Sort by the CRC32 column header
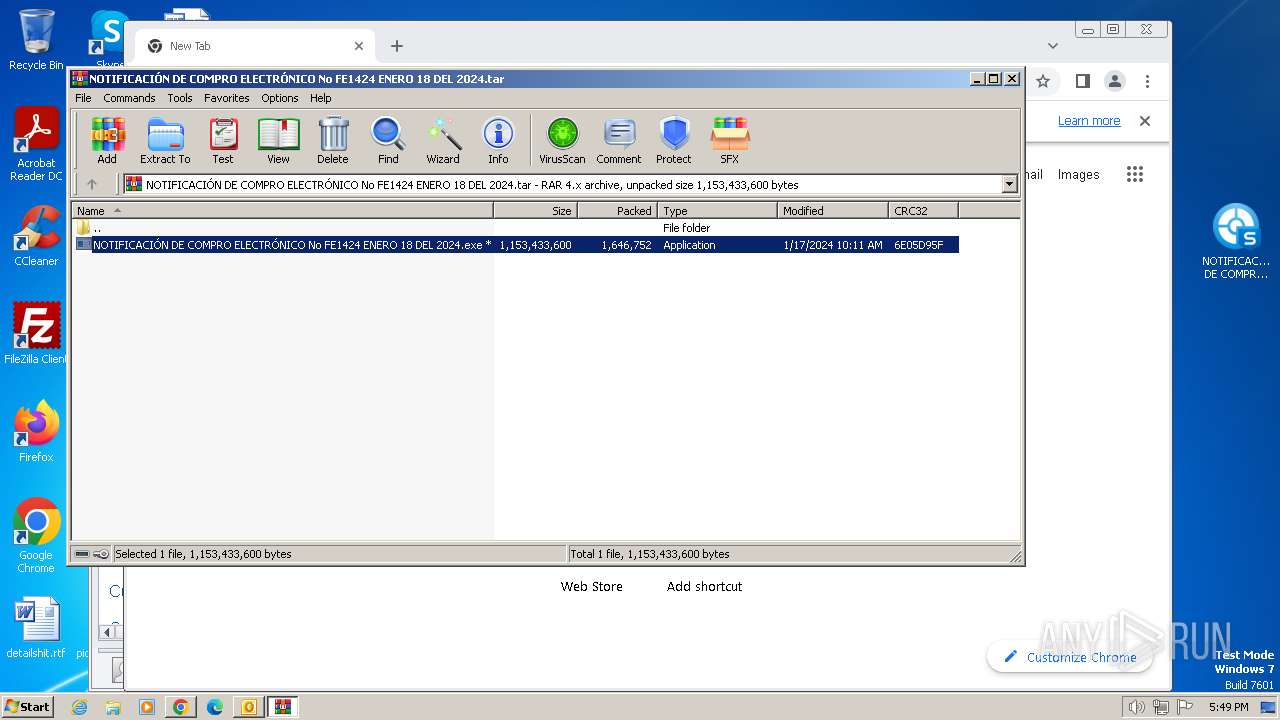Image resolution: width=1280 pixels, height=720 pixels. [x=923, y=210]
